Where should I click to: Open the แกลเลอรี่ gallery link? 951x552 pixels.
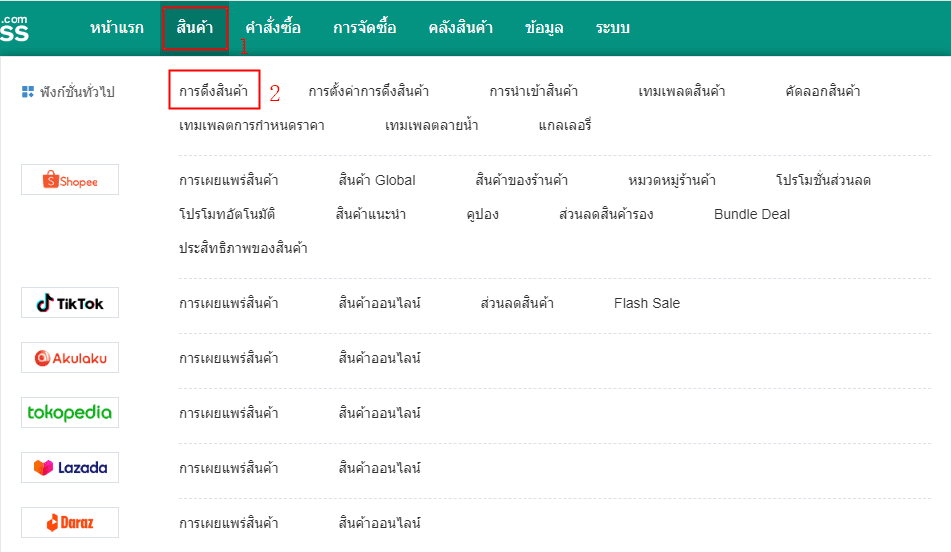(565, 125)
